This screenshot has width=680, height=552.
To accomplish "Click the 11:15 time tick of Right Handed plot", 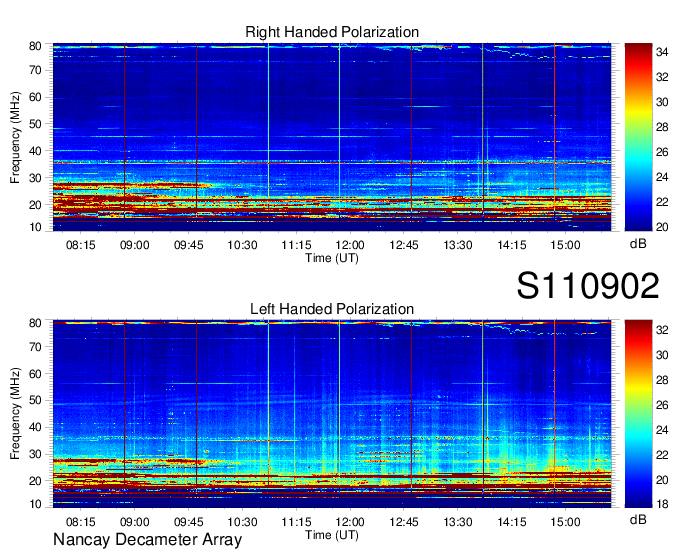I will point(296,245).
